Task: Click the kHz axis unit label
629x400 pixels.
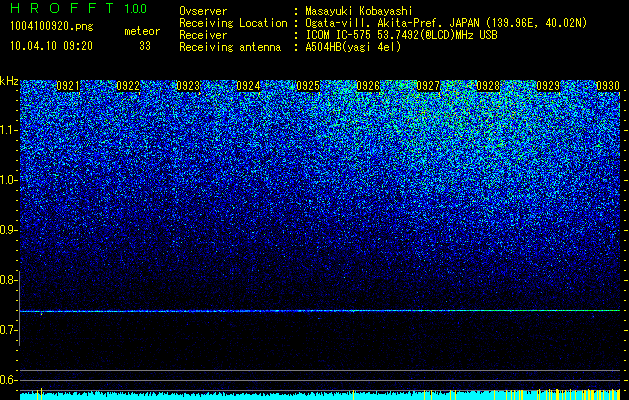Action: pyautogui.click(x=9, y=81)
